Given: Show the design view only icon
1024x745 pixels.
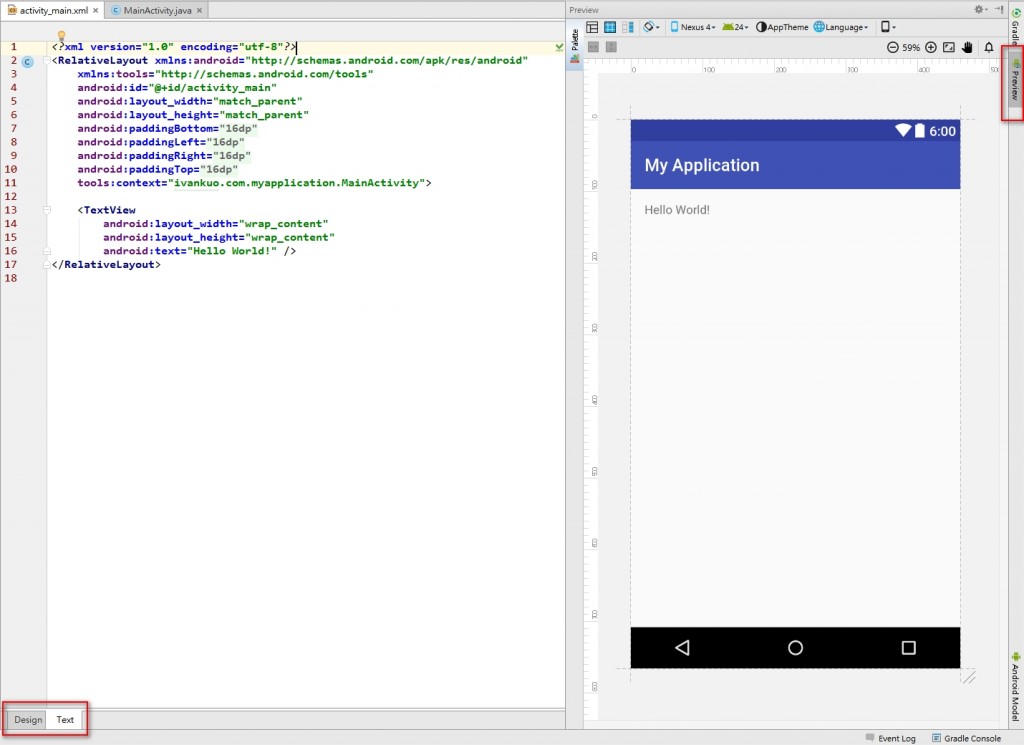Looking at the screenshot, I should tap(592, 27).
